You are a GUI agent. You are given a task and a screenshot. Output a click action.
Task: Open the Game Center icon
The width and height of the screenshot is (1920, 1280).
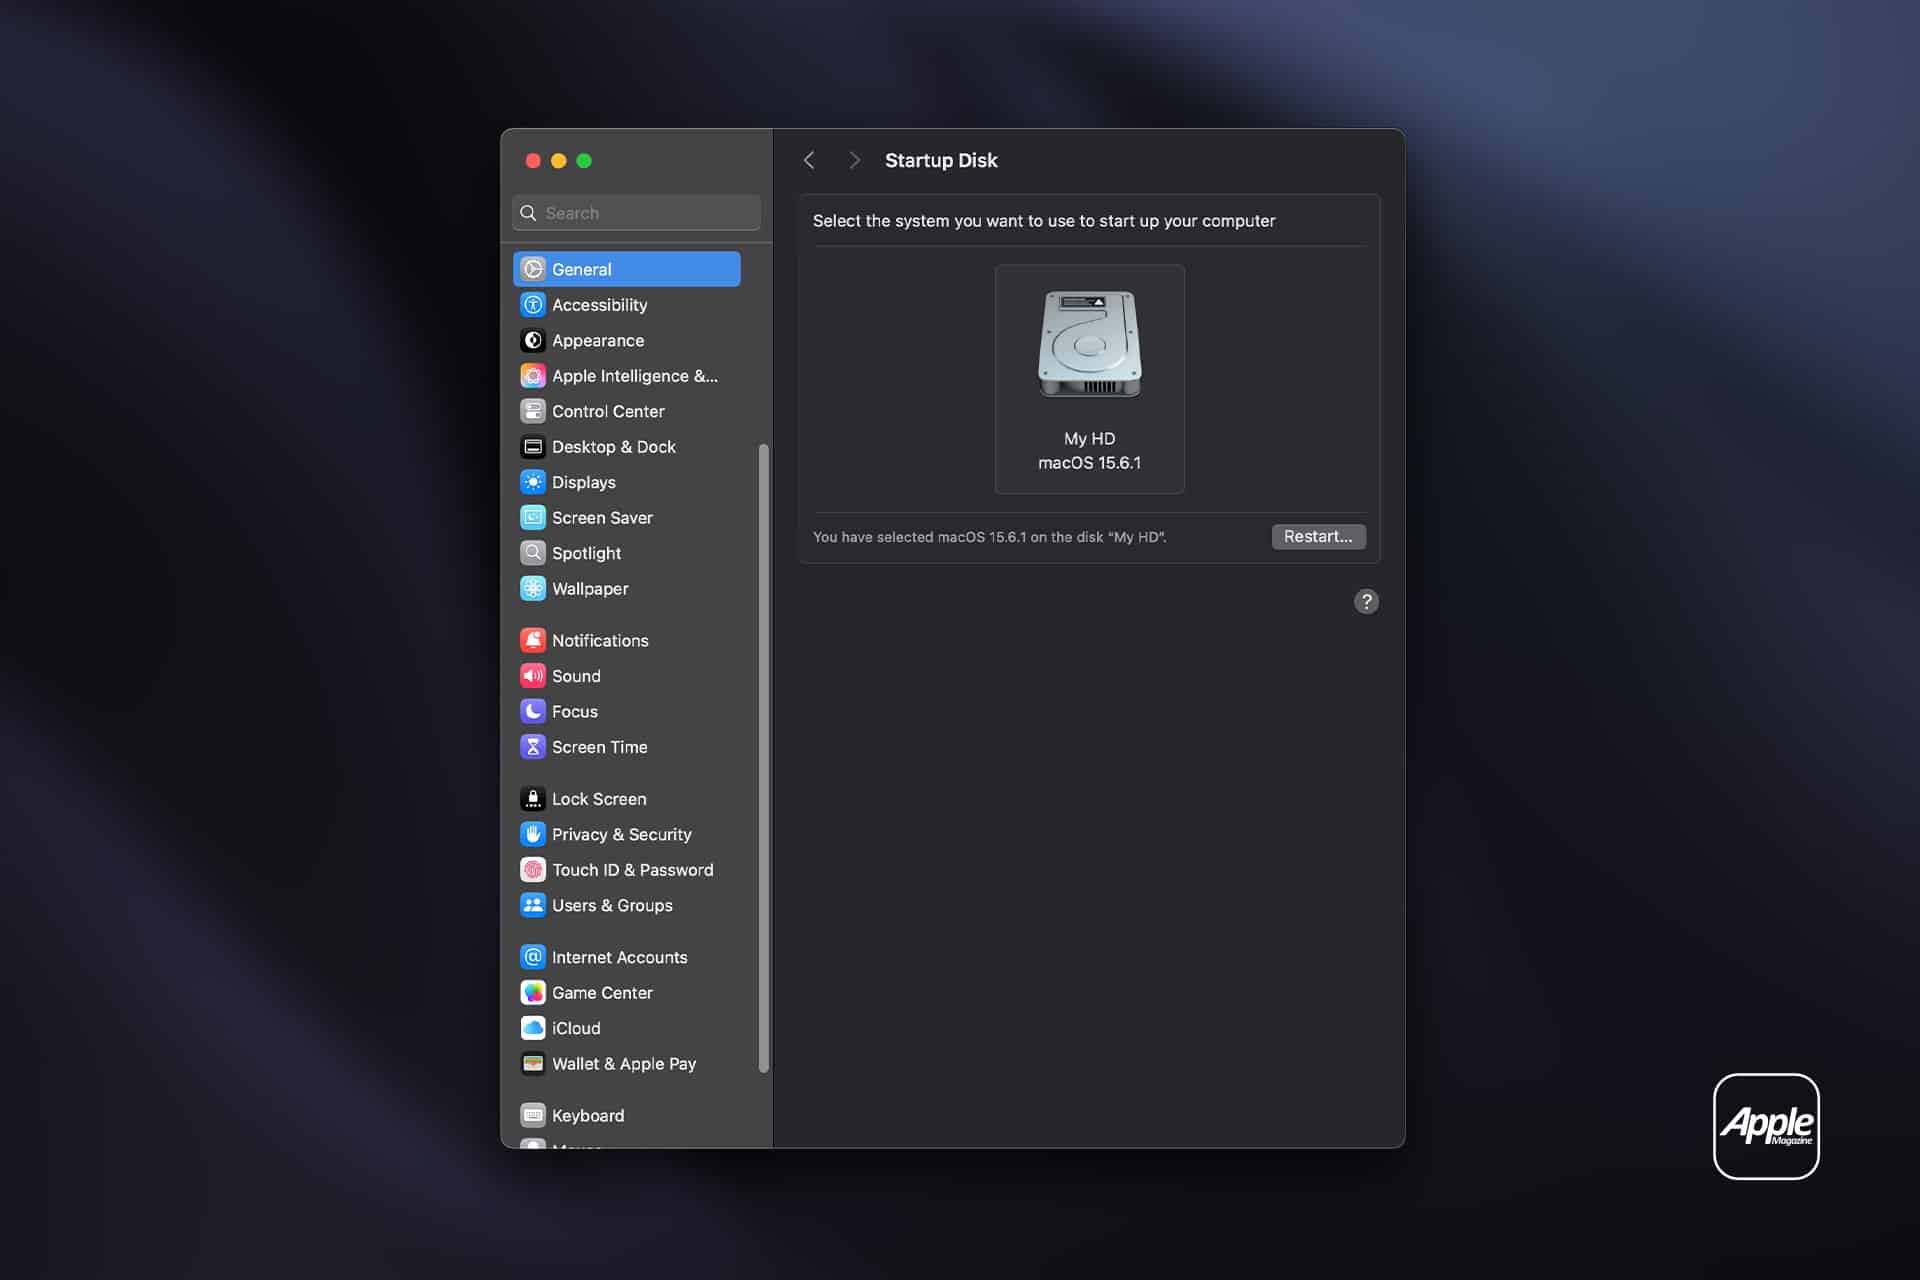(533, 993)
